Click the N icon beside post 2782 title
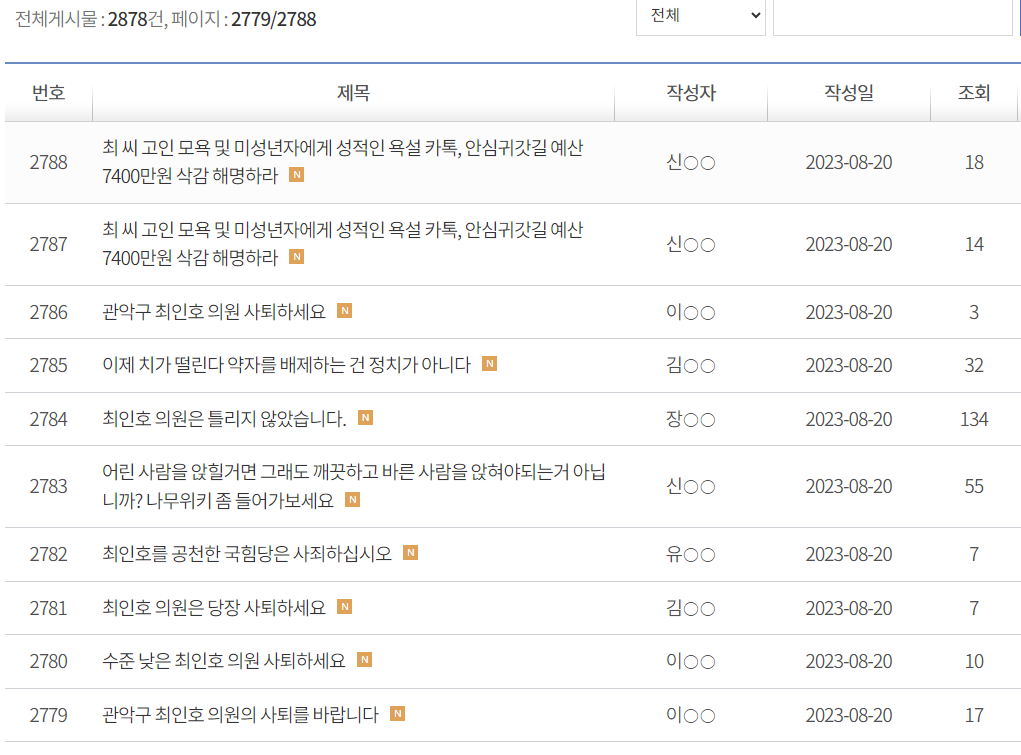The height and width of the screenshot is (755, 1021). pos(410,553)
